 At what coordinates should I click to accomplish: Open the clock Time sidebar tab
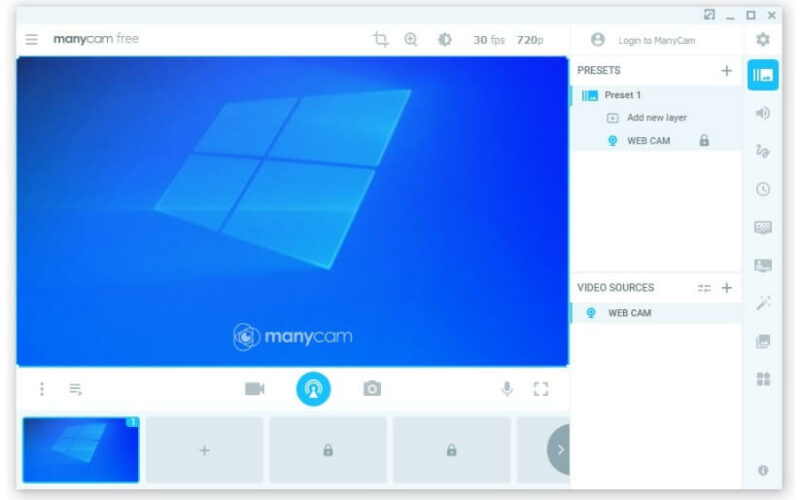(x=763, y=189)
